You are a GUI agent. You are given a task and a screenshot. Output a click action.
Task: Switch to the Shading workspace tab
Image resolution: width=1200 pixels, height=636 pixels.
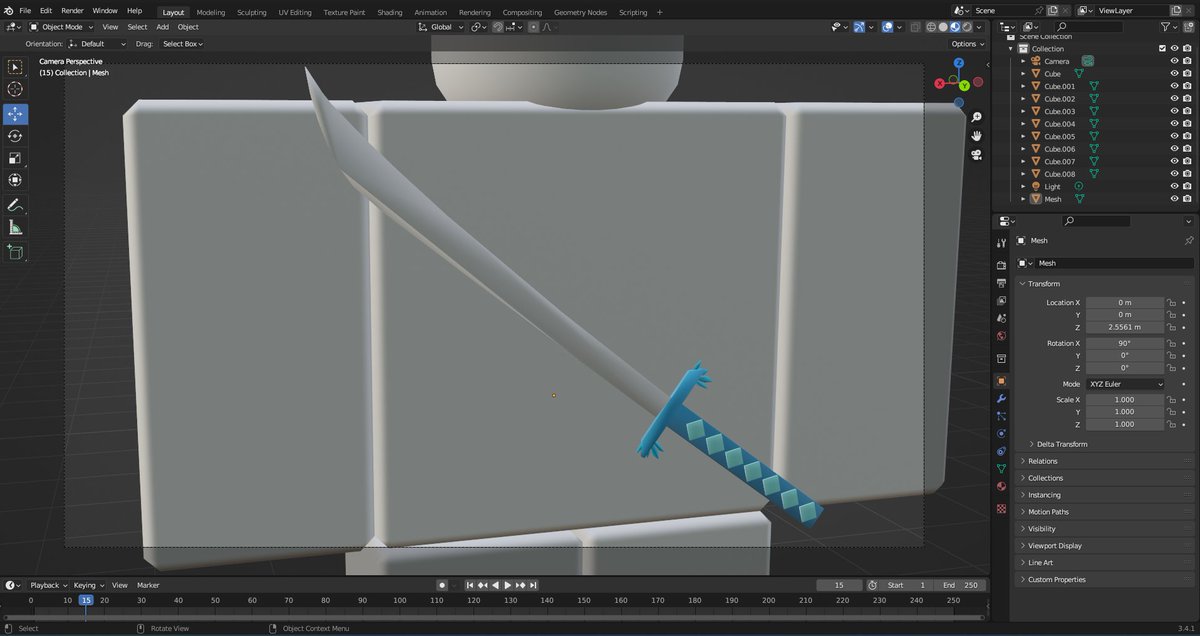tap(390, 12)
